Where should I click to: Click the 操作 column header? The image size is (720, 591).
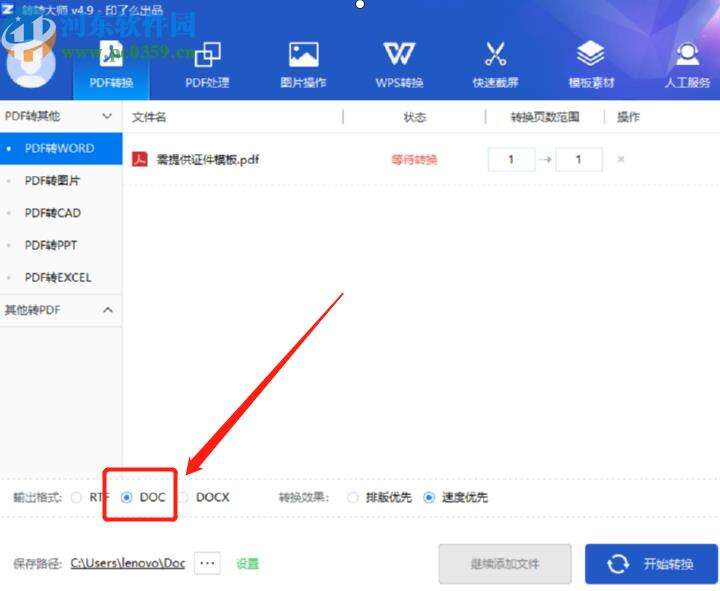pos(628,117)
